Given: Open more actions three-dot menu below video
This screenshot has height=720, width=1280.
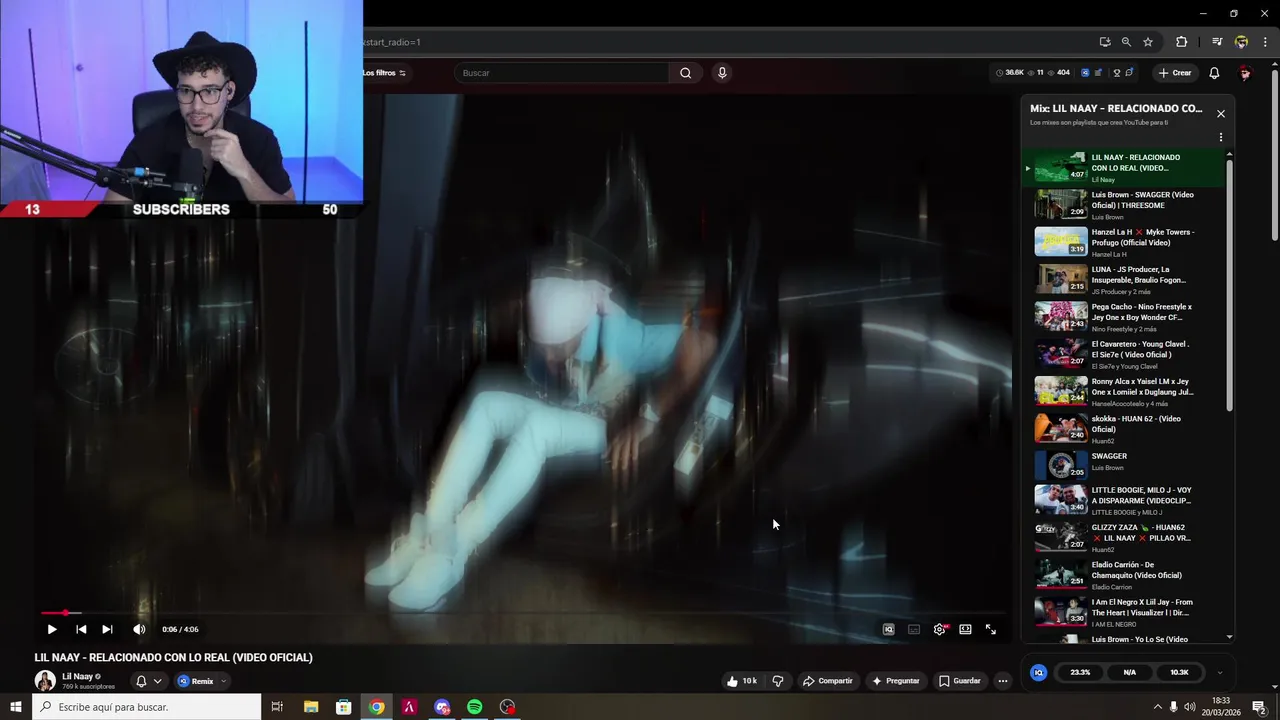Looking at the screenshot, I should [1003, 681].
